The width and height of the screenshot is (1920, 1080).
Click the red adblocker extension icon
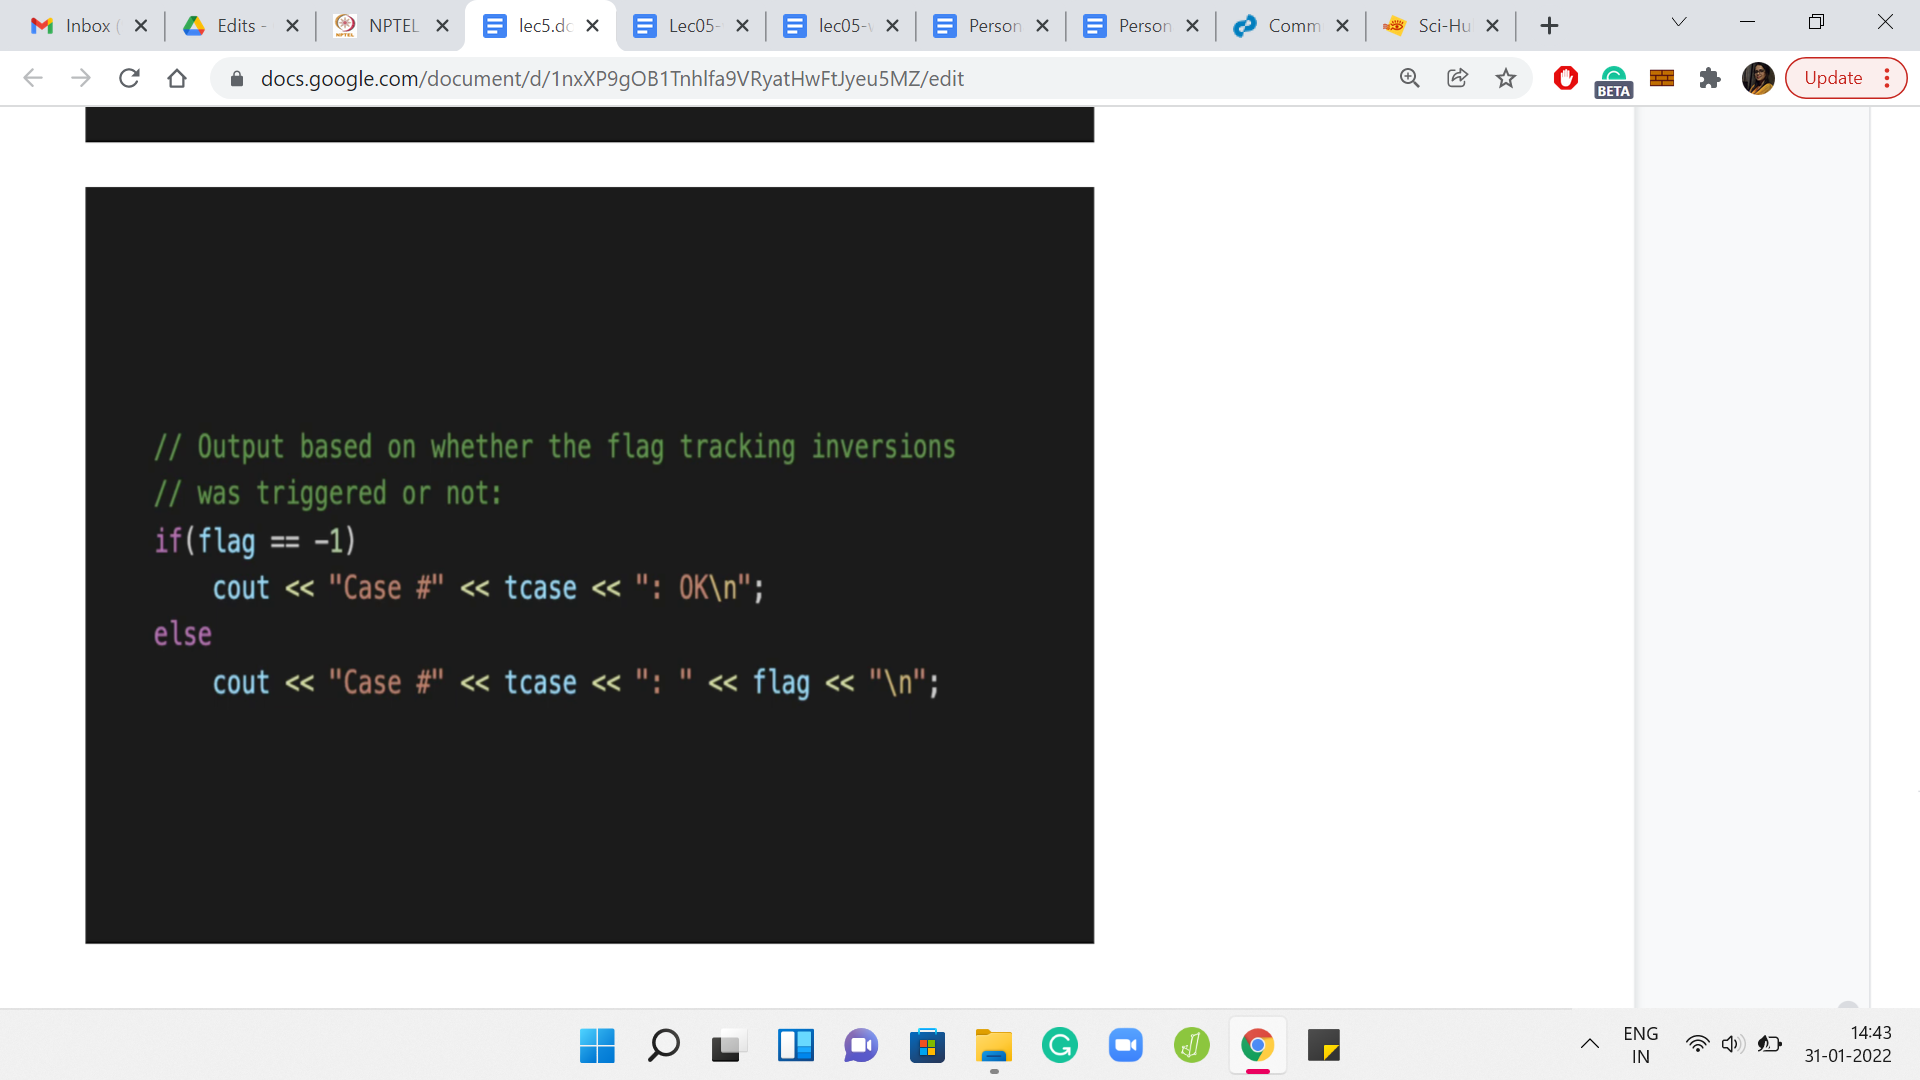point(1566,78)
